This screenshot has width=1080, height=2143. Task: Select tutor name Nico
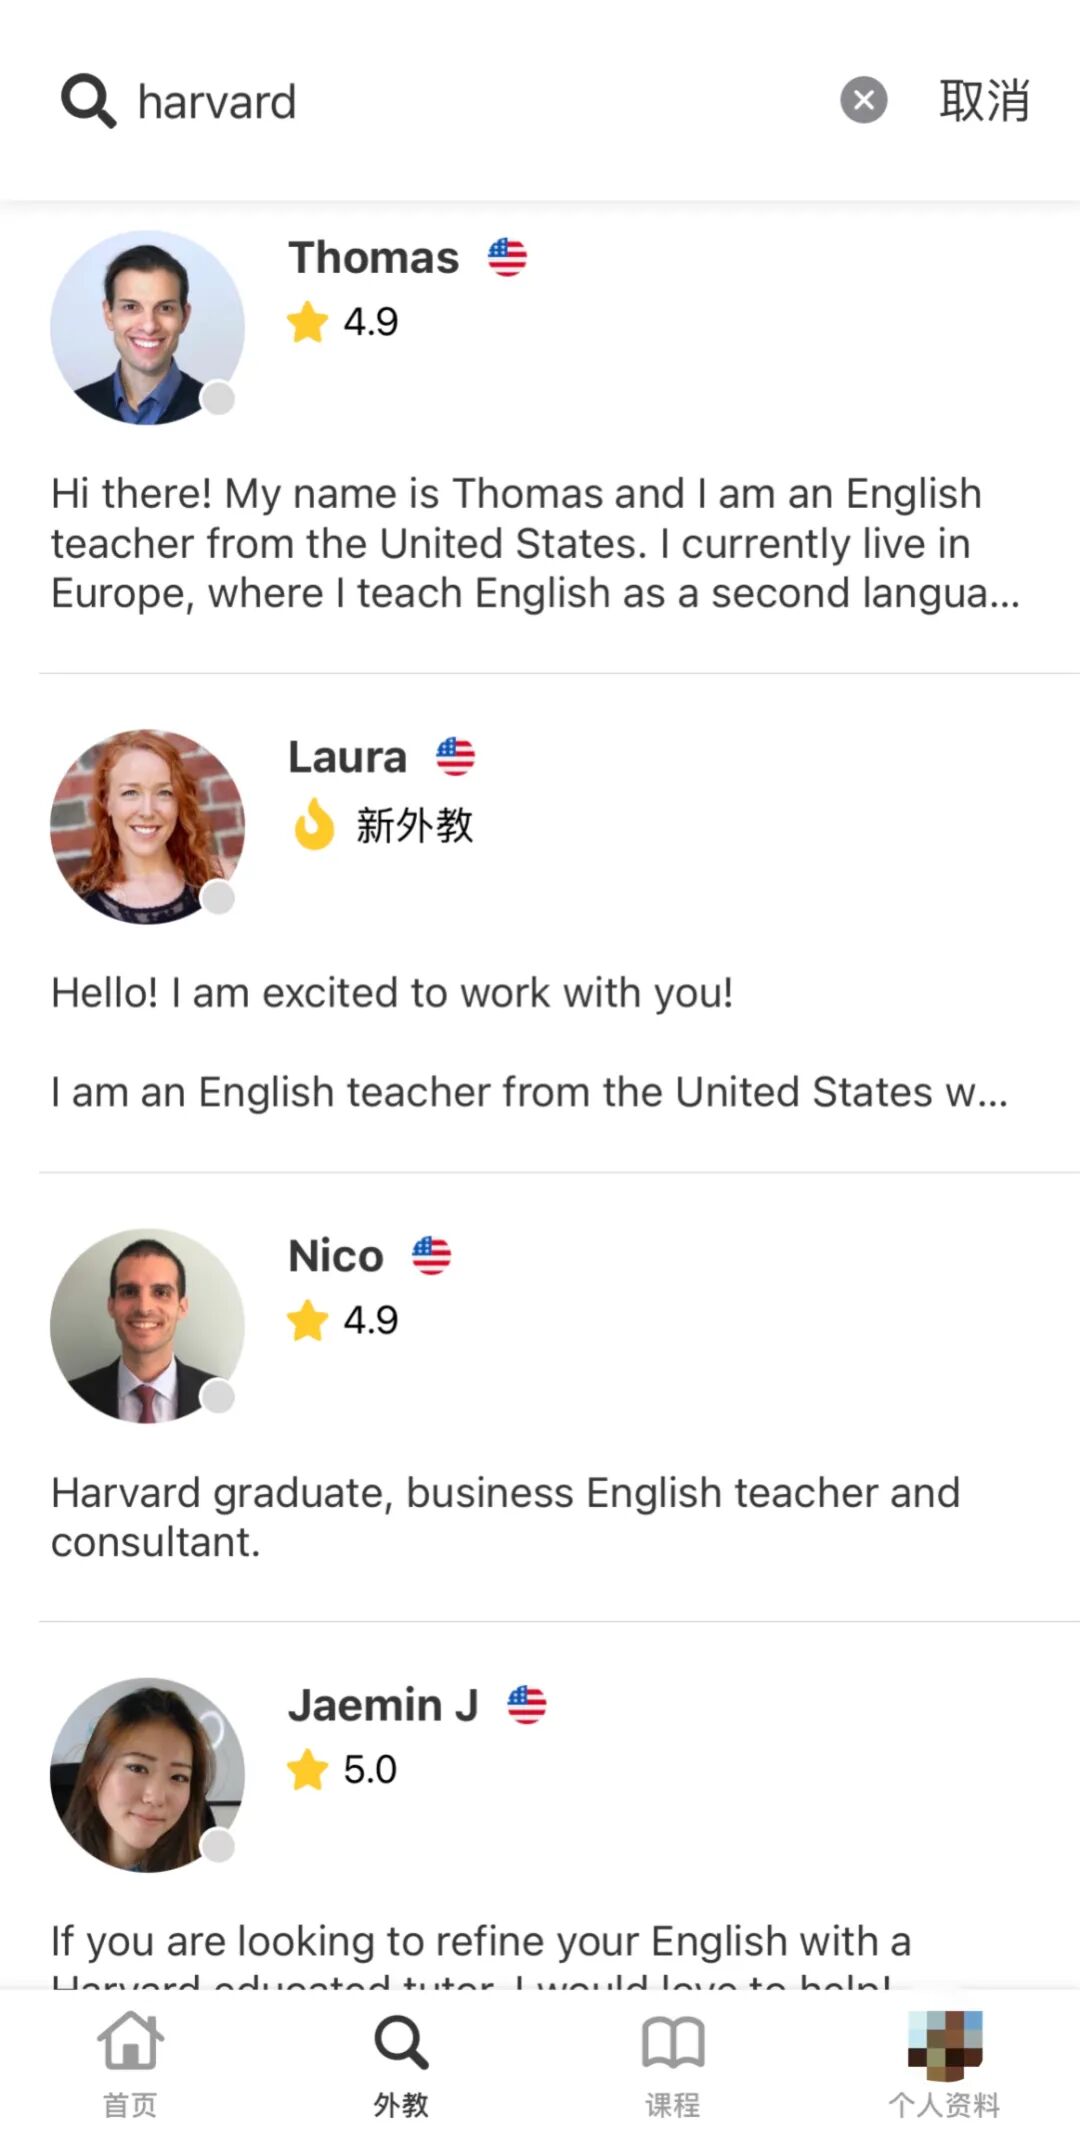click(336, 1256)
